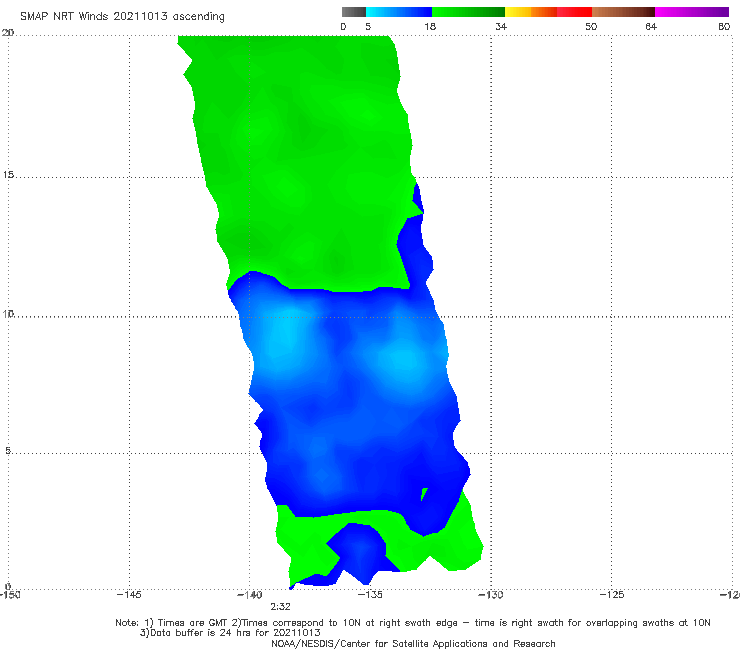Click the longitude axis label '-140'
The height and width of the screenshot is (650, 740).
click(x=250, y=595)
